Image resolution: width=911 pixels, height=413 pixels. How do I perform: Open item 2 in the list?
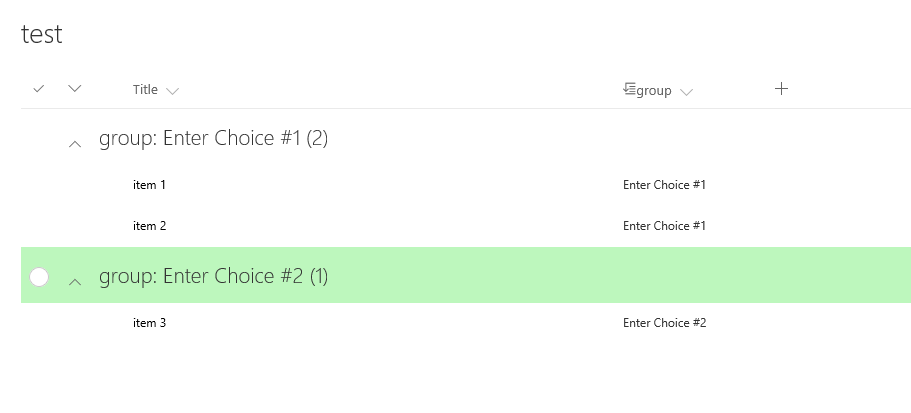pyautogui.click(x=149, y=226)
